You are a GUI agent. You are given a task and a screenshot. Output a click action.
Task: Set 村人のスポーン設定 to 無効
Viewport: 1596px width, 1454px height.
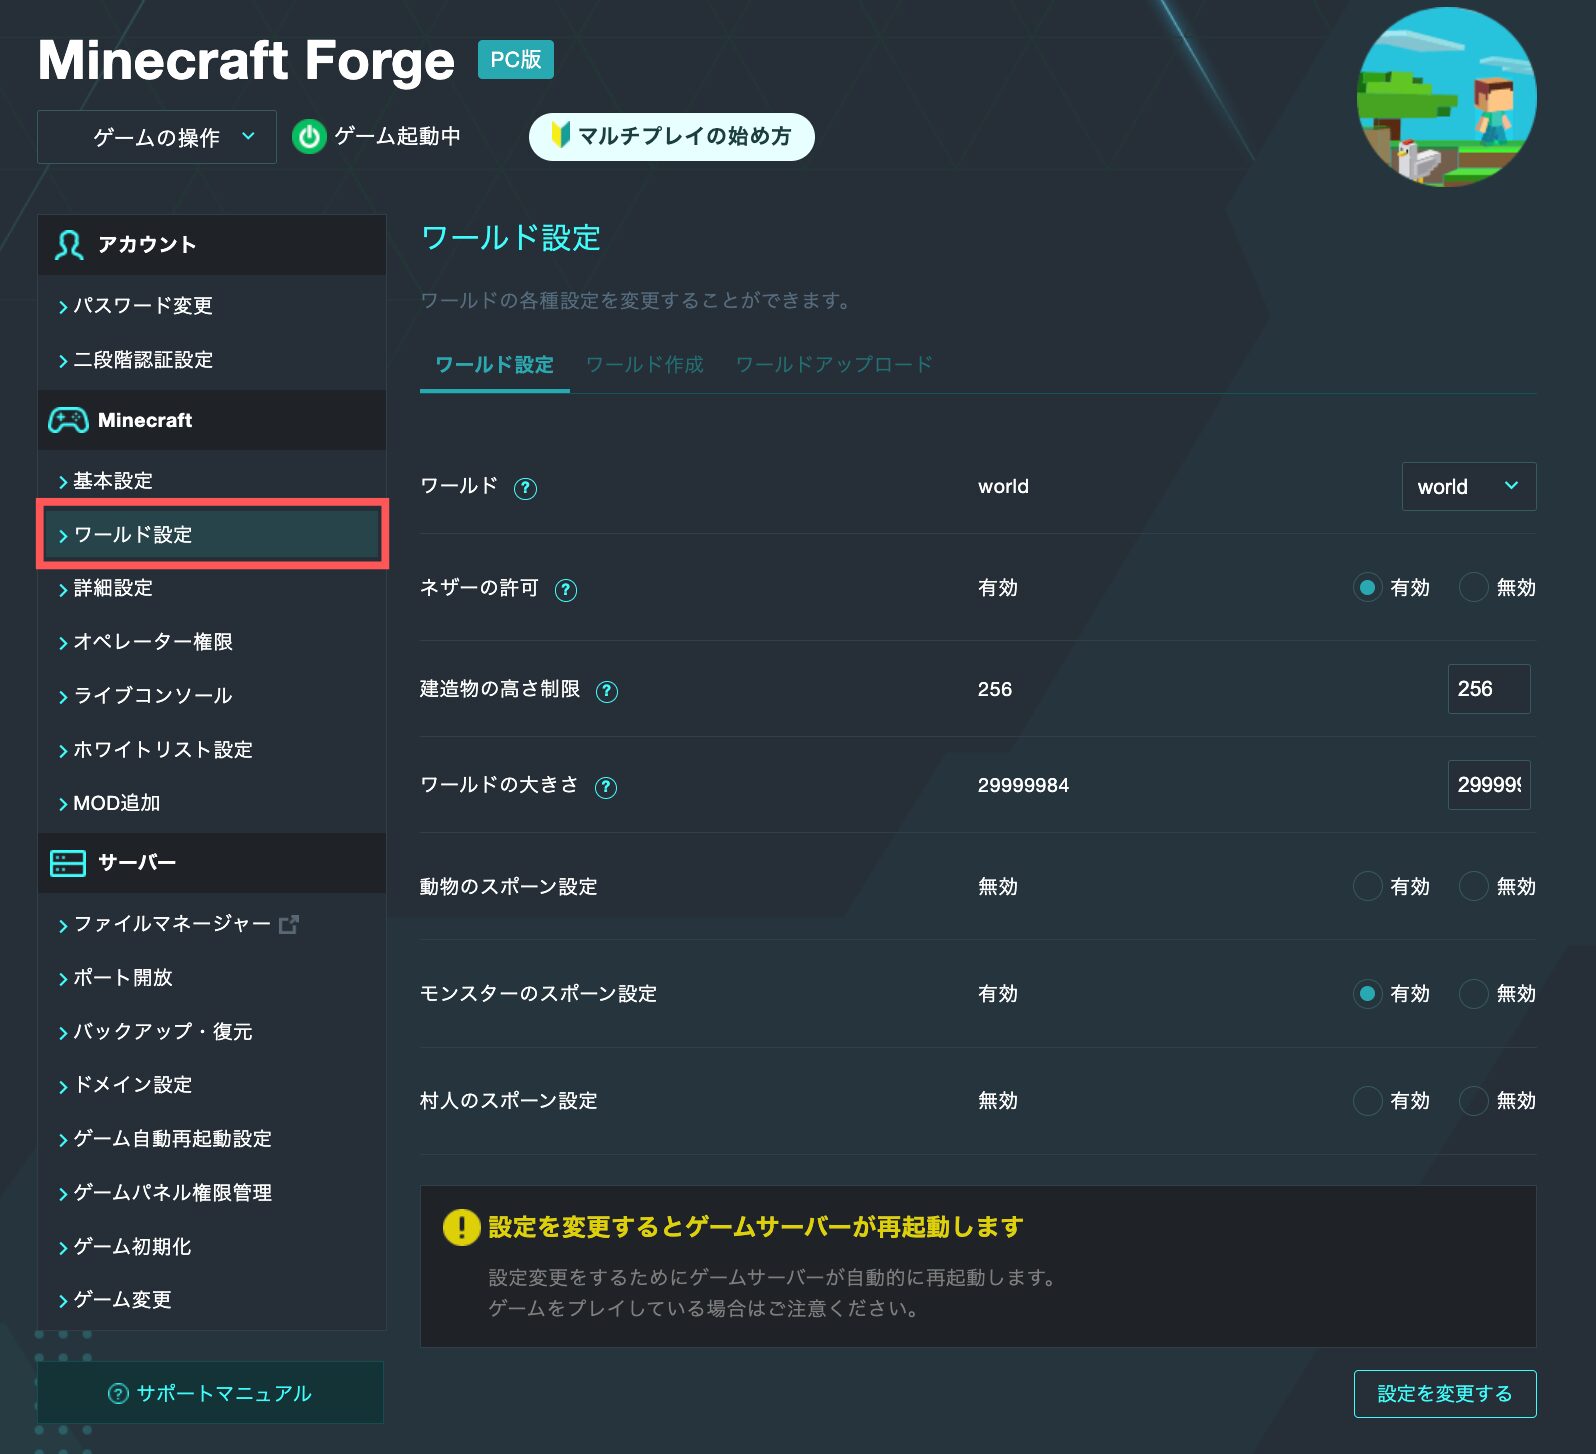tap(1473, 1100)
